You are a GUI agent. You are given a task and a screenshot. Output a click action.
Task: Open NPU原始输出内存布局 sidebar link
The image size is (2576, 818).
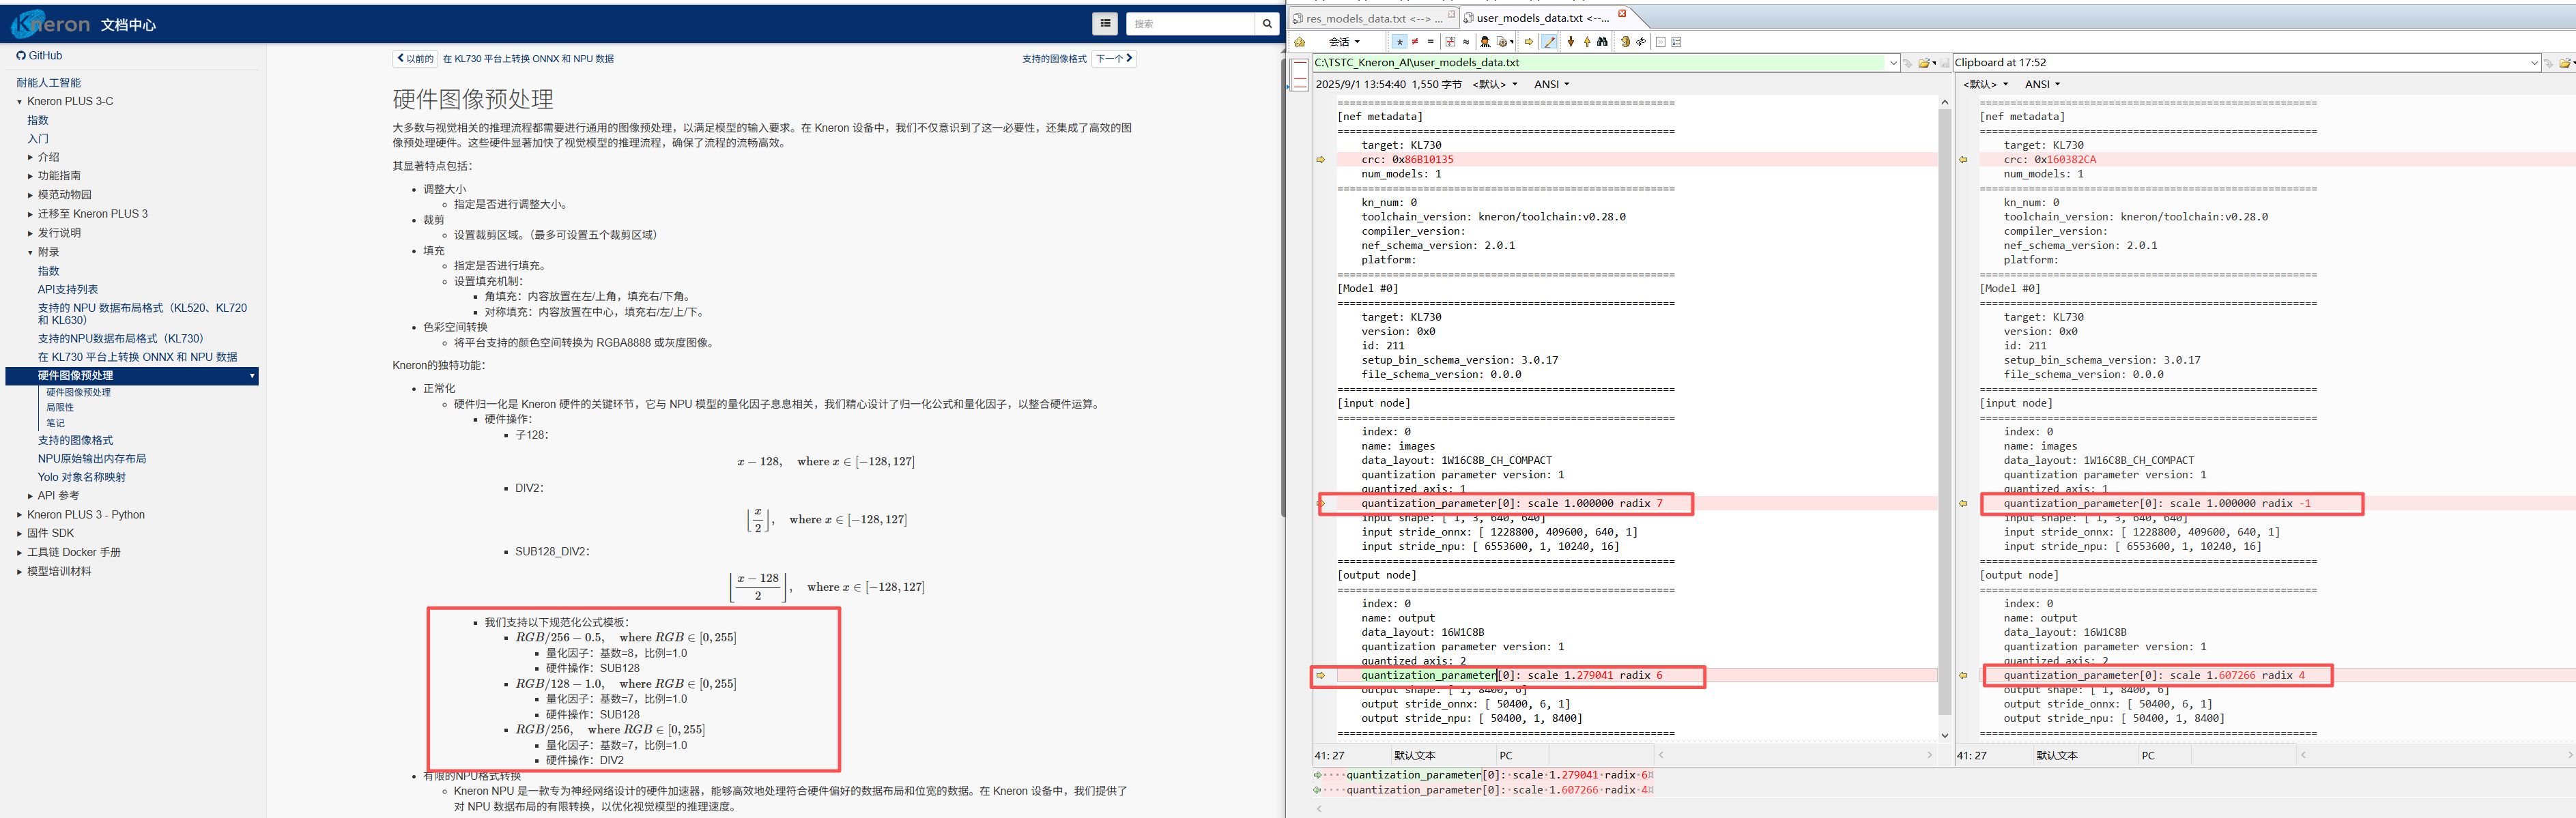[x=92, y=459]
